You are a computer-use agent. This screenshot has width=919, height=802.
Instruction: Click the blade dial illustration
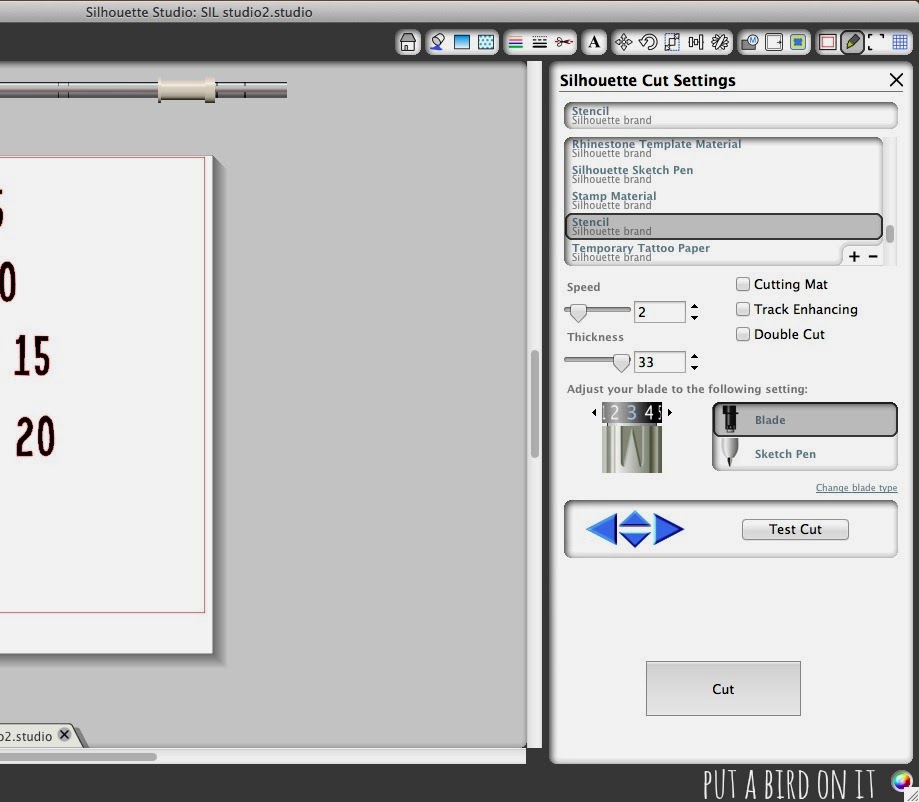coord(632,438)
